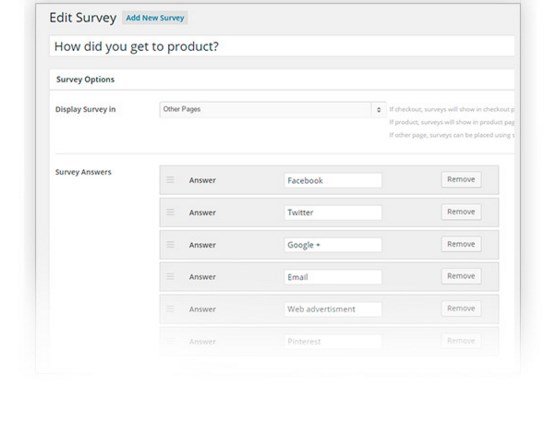548x428 pixels.
Task: Click the Twitter answer text field
Action: (333, 212)
